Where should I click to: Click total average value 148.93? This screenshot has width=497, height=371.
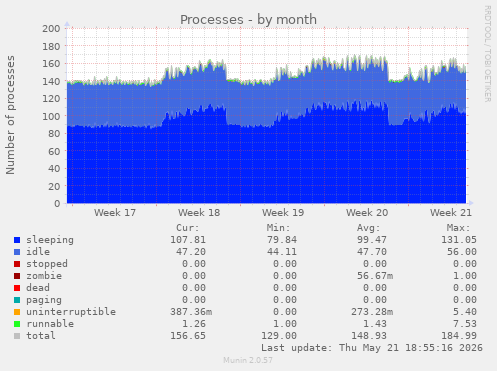pos(369,336)
